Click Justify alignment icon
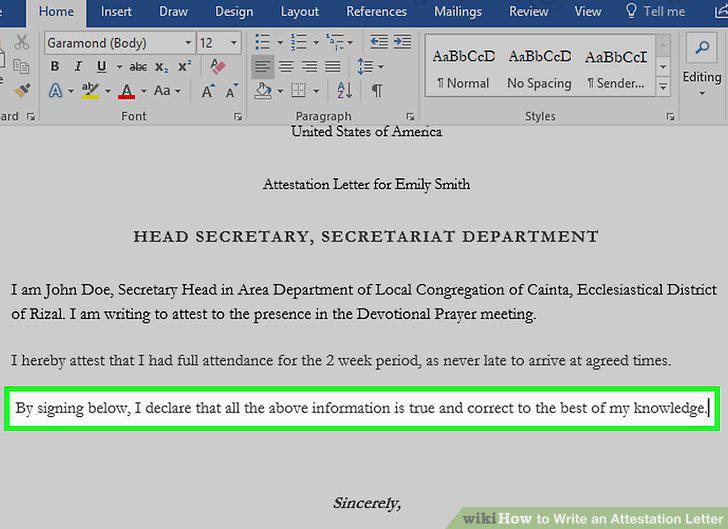 pyautogui.click(x=332, y=67)
